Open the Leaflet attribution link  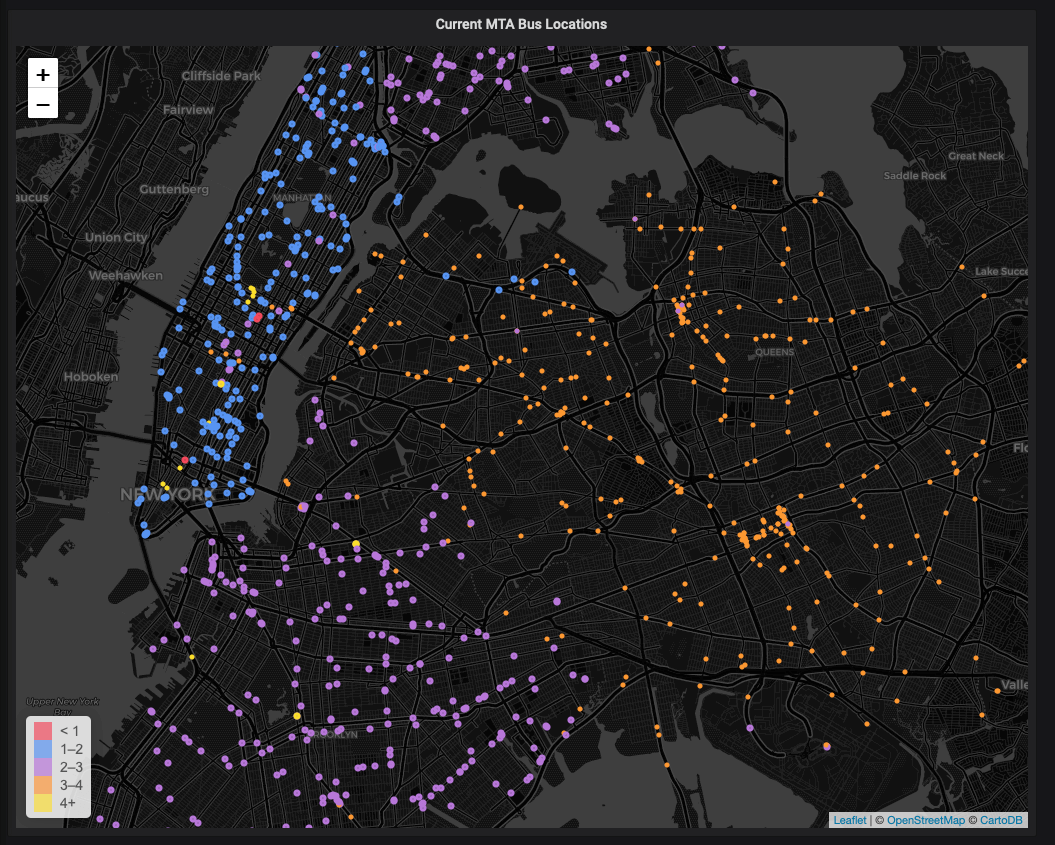tap(850, 820)
